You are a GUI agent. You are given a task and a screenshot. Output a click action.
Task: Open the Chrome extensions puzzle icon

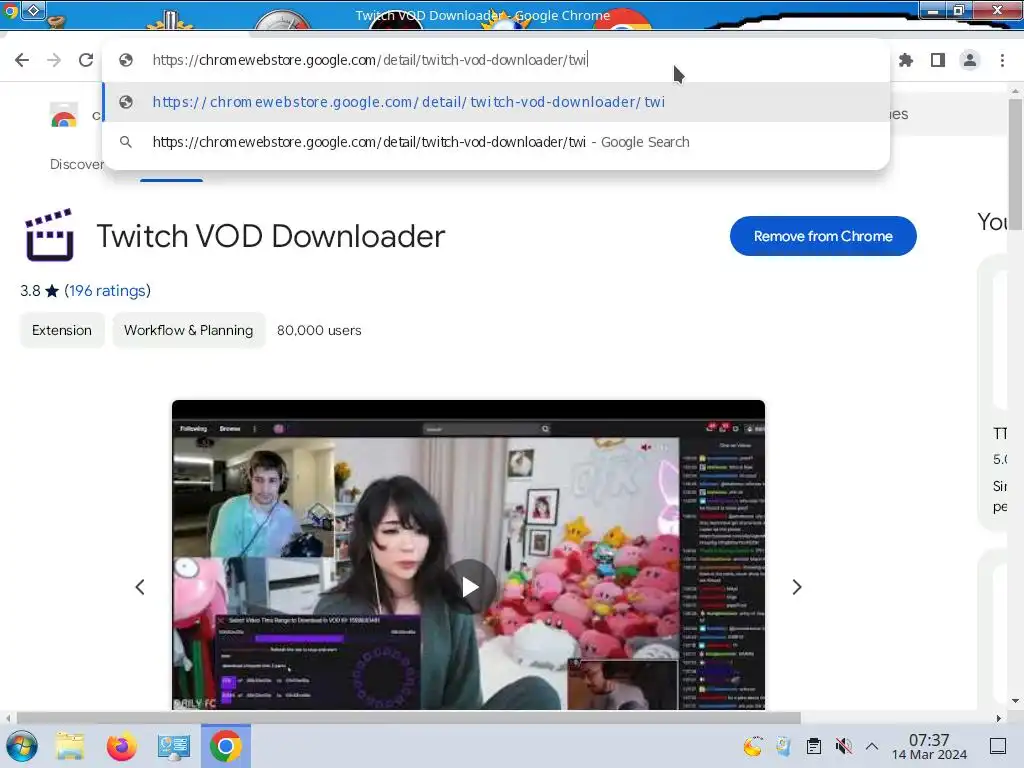click(x=906, y=60)
